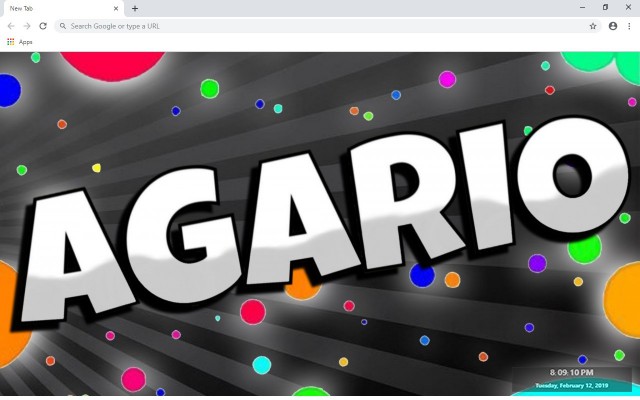
Task: Click the browser back arrow
Action: pos(11,26)
